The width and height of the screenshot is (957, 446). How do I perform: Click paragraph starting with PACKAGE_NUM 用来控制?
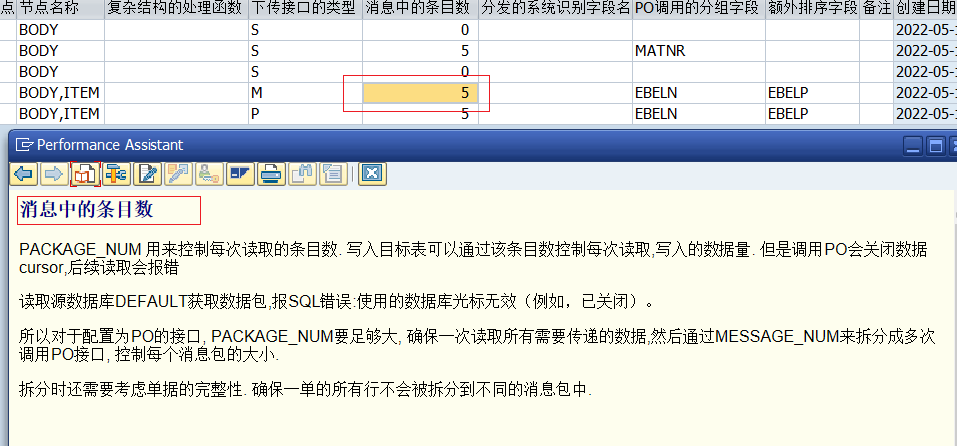click(x=474, y=259)
